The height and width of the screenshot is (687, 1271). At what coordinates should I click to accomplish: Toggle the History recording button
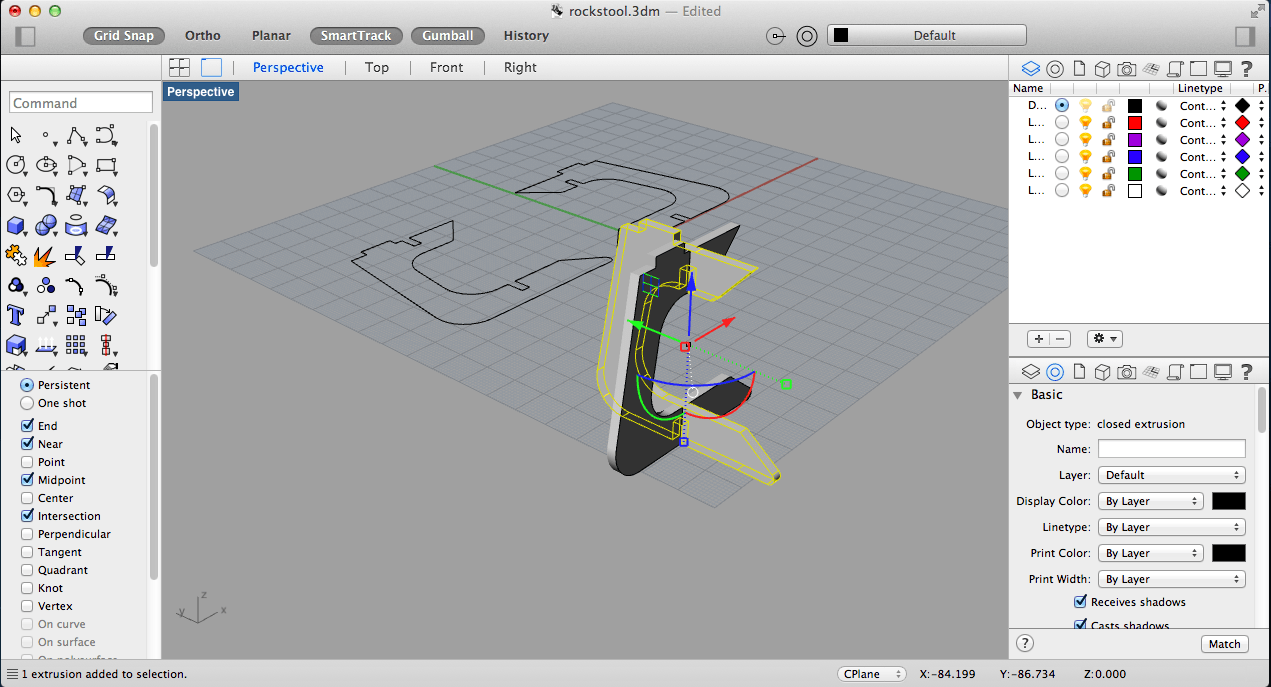click(526, 35)
